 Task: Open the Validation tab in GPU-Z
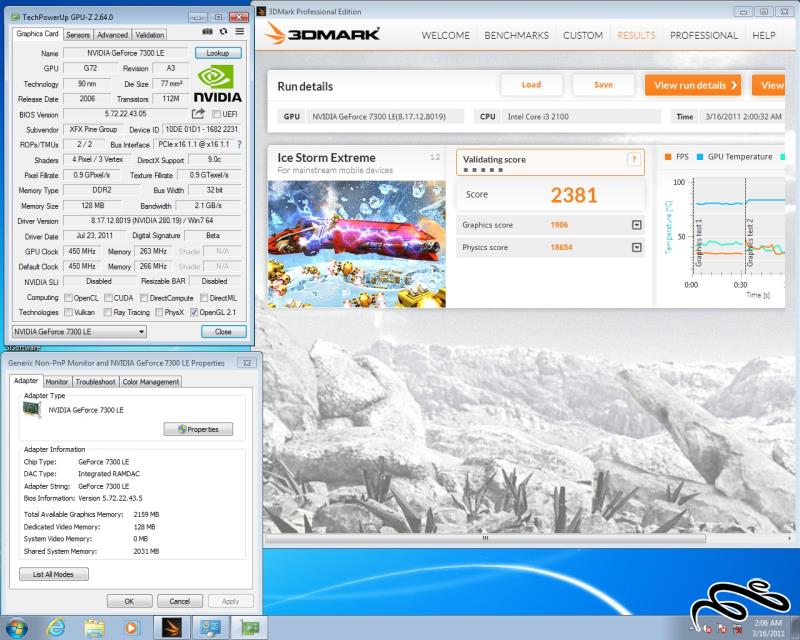(x=149, y=35)
